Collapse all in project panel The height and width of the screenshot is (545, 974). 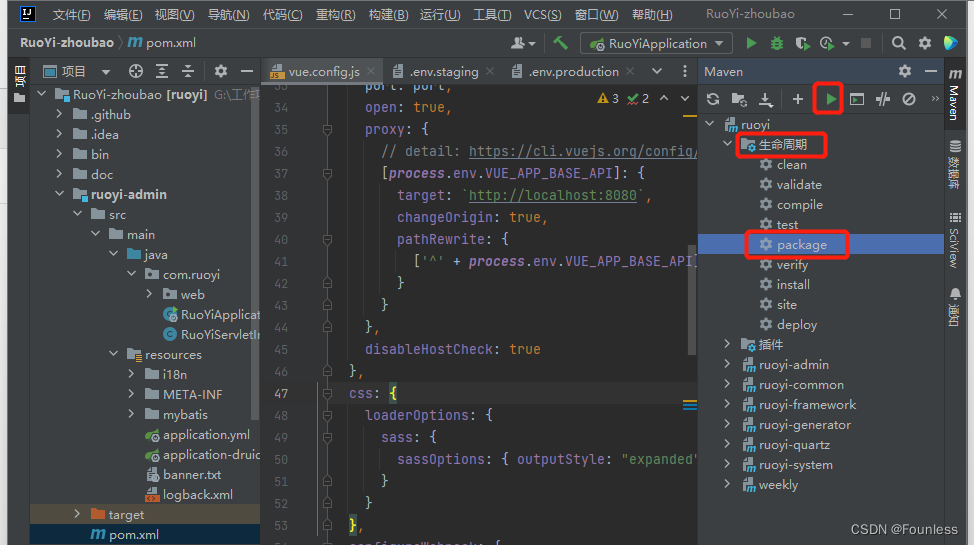188,71
